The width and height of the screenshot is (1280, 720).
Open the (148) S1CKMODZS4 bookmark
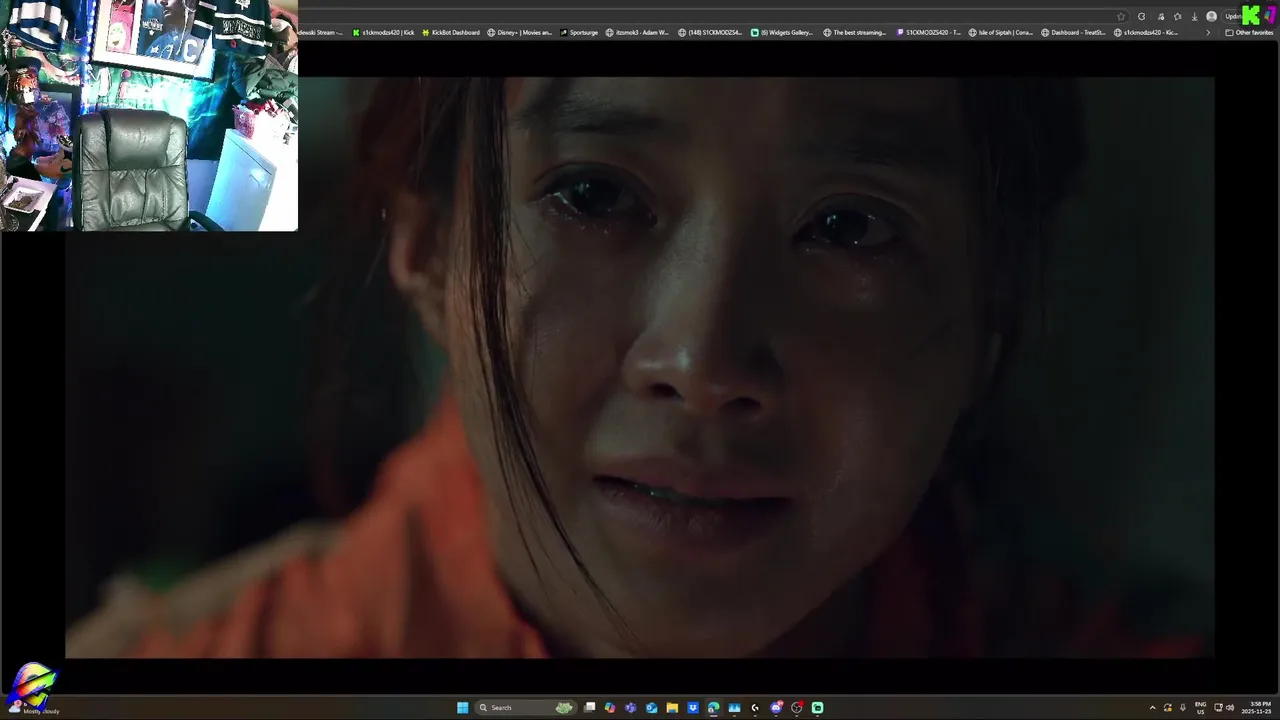pos(709,32)
